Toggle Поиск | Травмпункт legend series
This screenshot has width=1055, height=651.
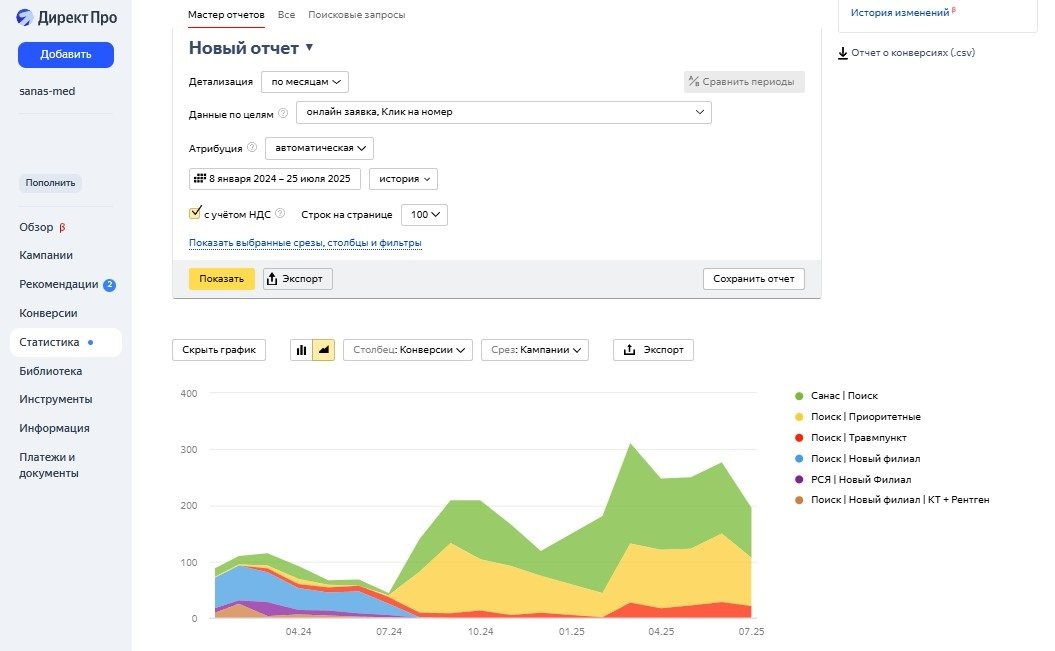[x=799, y=437]
